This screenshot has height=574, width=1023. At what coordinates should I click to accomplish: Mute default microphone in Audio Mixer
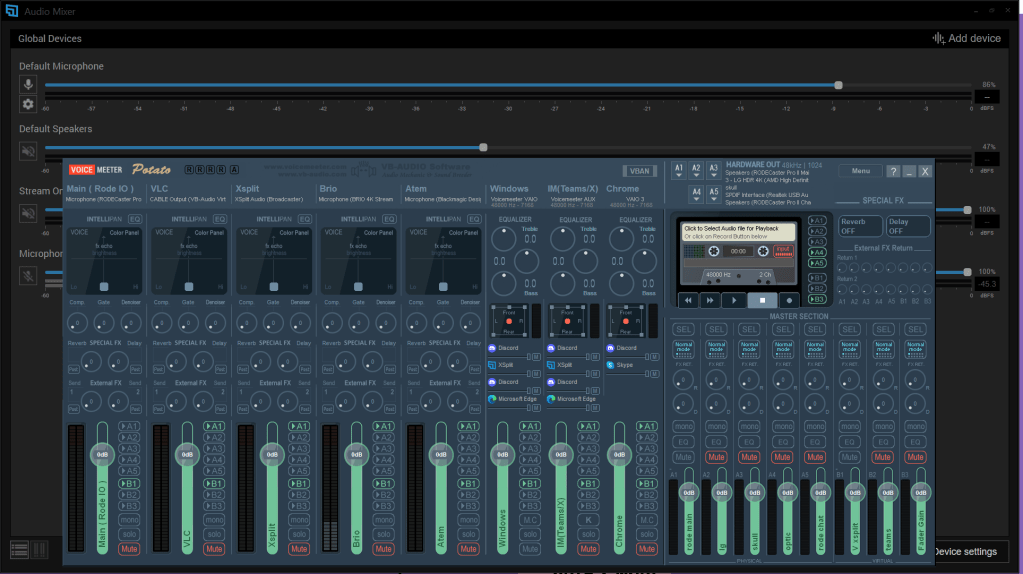(x=28, y=84)
